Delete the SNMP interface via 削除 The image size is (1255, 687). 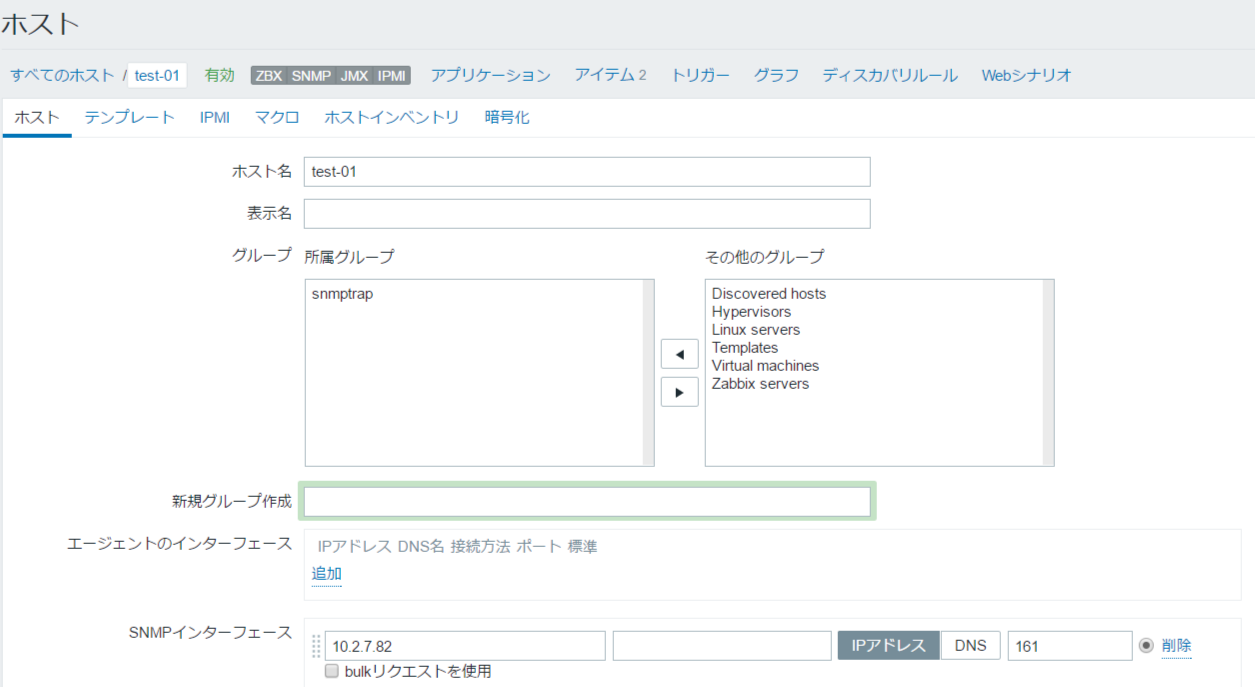pos(1176,646)
